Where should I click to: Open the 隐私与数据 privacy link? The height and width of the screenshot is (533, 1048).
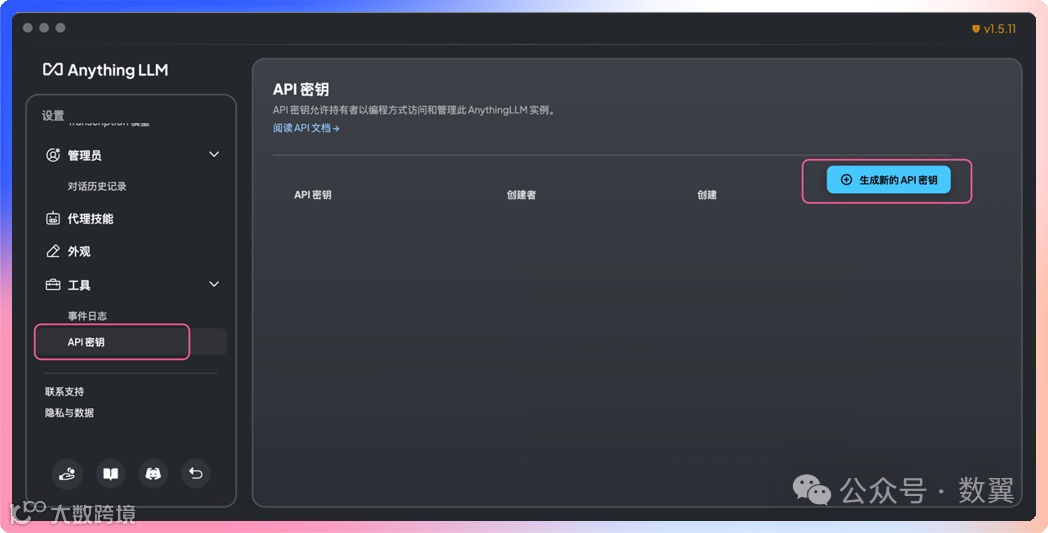[69, 413]
